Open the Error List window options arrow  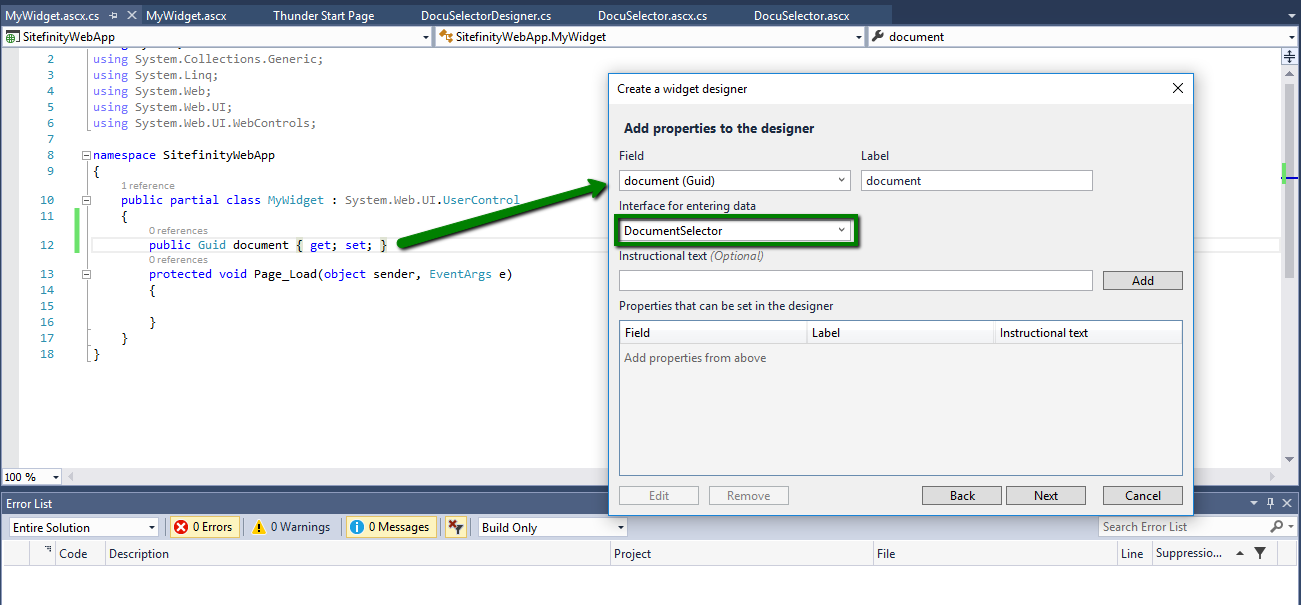click(1255, 504)
